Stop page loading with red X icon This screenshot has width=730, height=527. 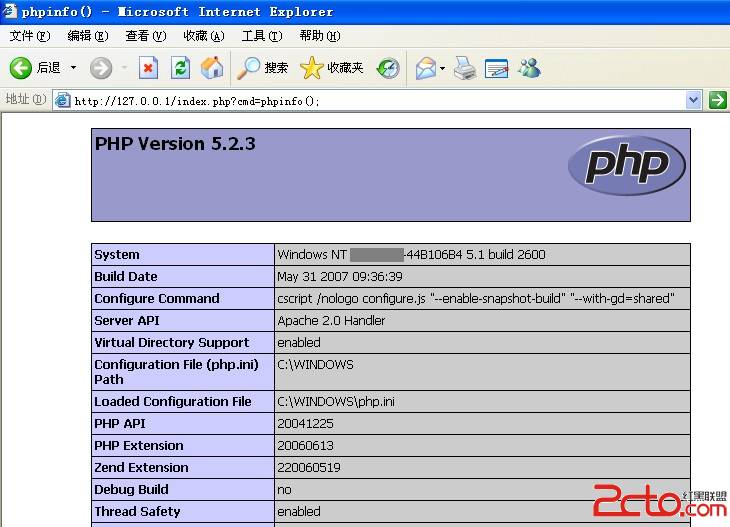click(x=148, y=68)
